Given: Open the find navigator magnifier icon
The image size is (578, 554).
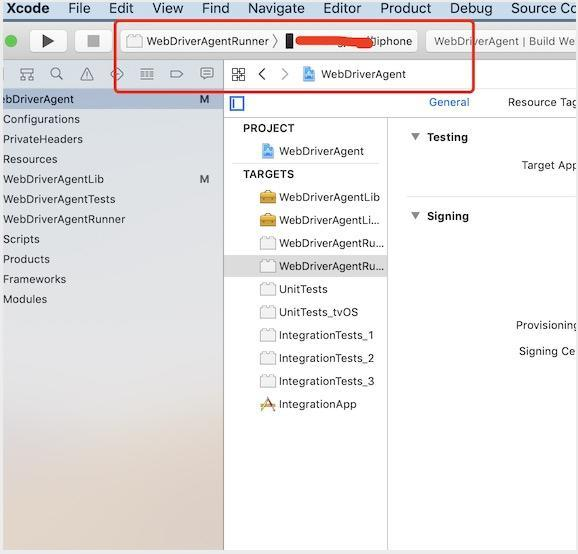Looking at the screenshot, I should point(56,74).
